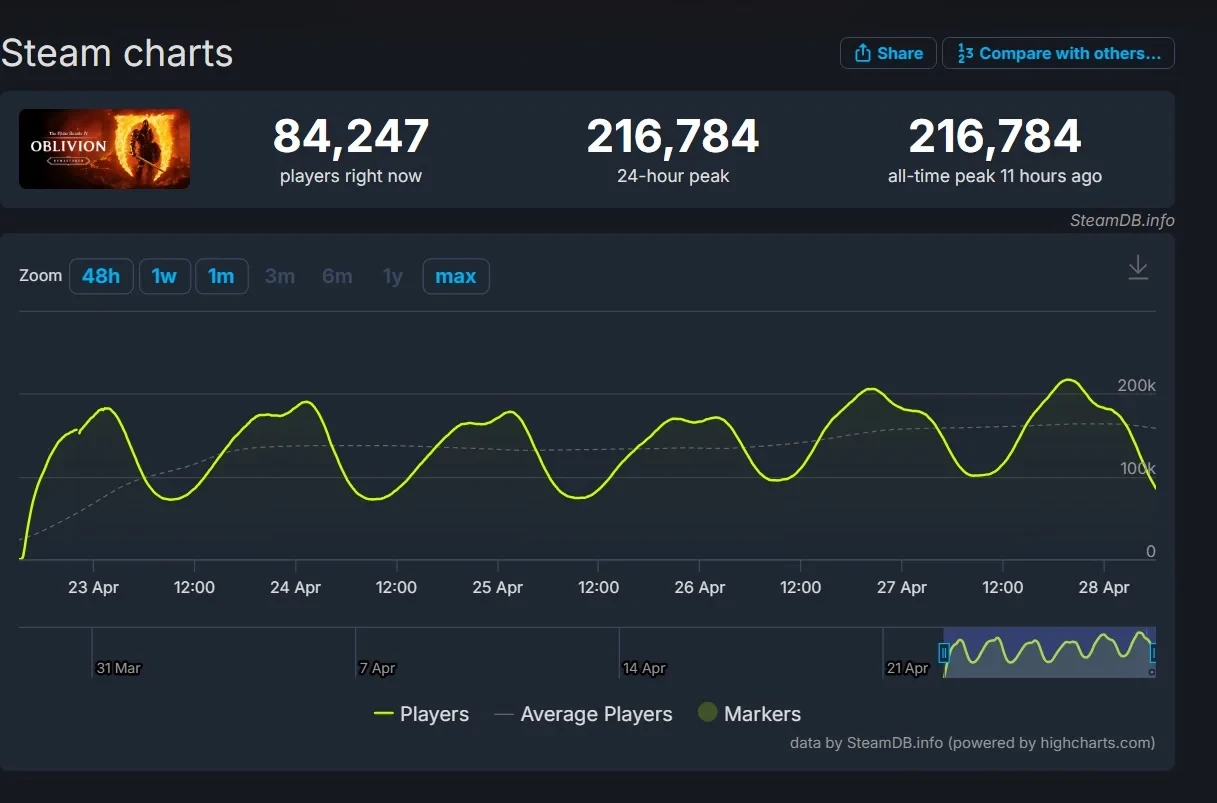Hide the Average Players series
Viewport: 1217px width, 803px height.
(x=584, y=714)
